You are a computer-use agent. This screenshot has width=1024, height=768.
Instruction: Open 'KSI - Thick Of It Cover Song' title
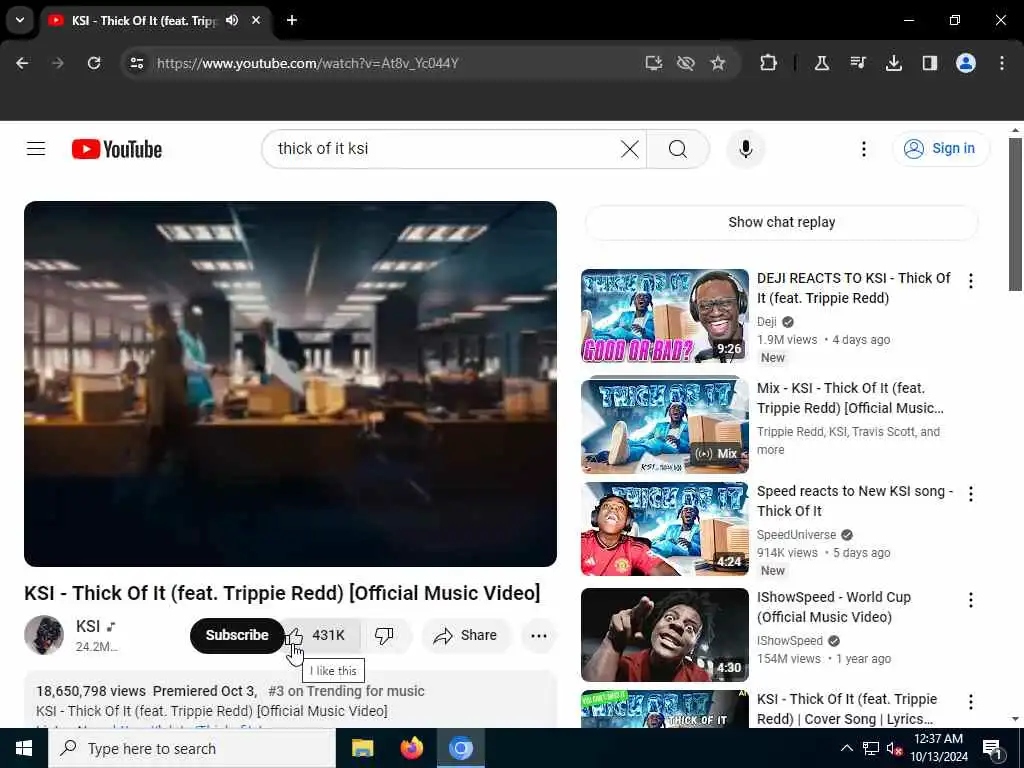(x=847, y=709)
